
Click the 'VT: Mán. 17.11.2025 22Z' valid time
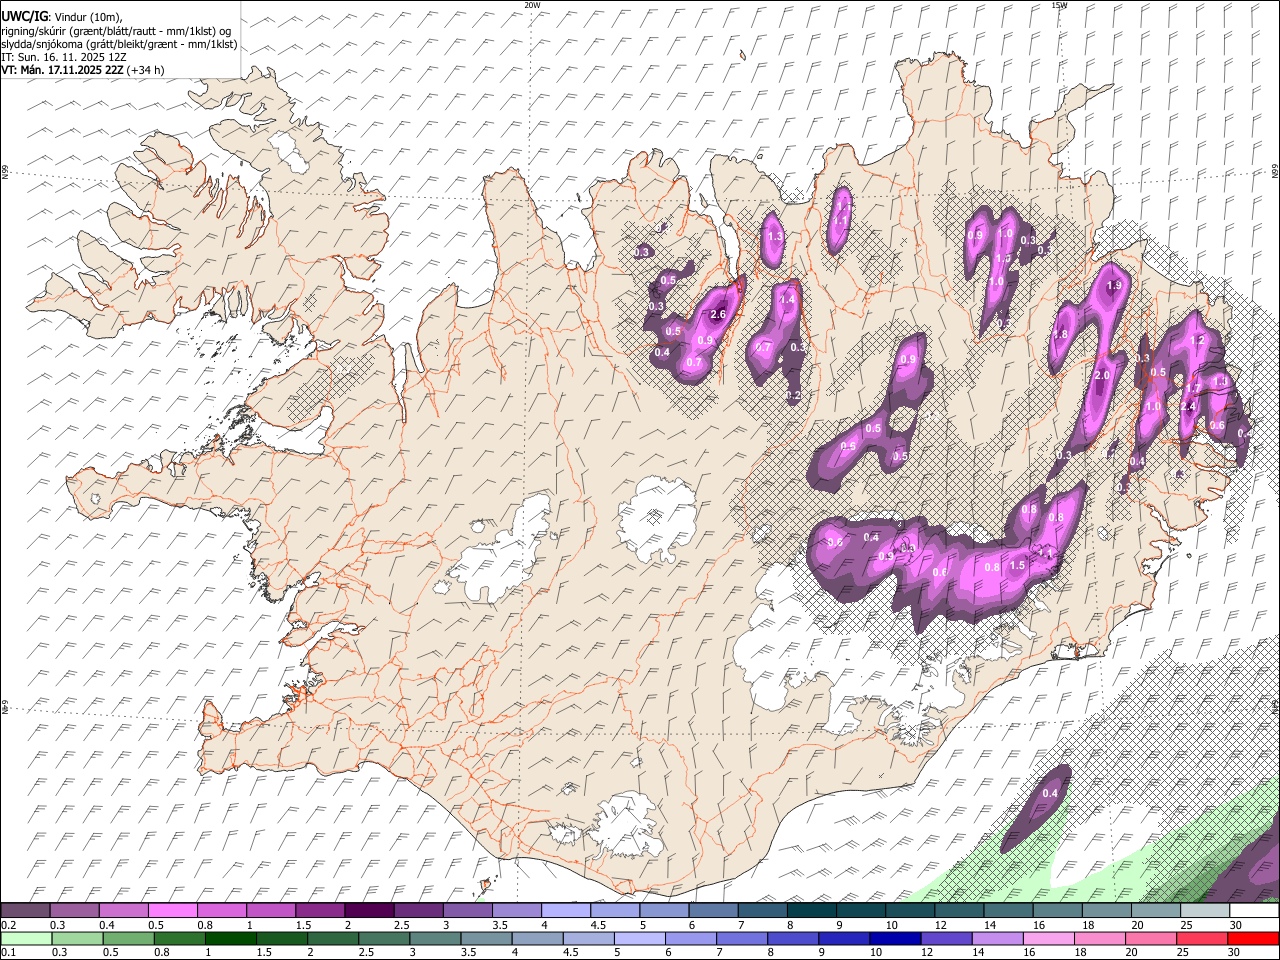[61, 70]
